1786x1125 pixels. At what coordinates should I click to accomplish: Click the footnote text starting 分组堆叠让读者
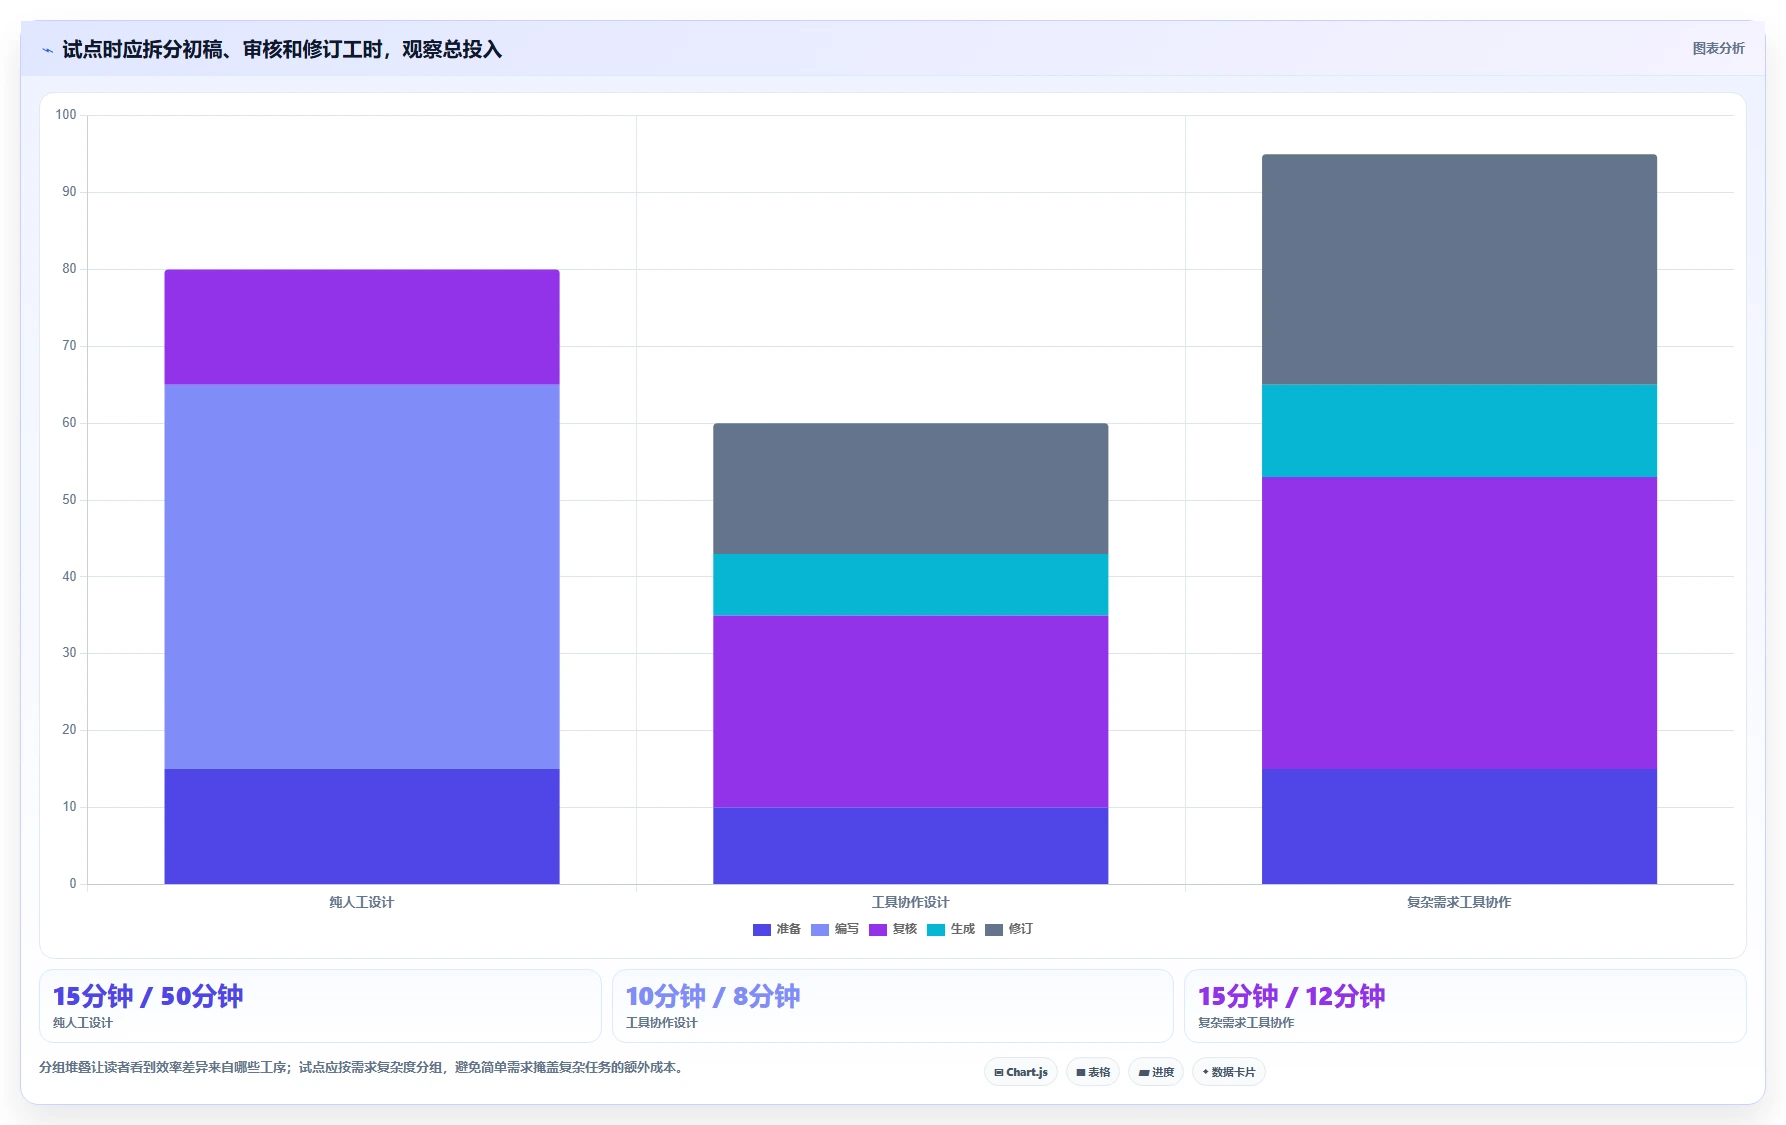pyautogui.click(x=364, y=1067)
